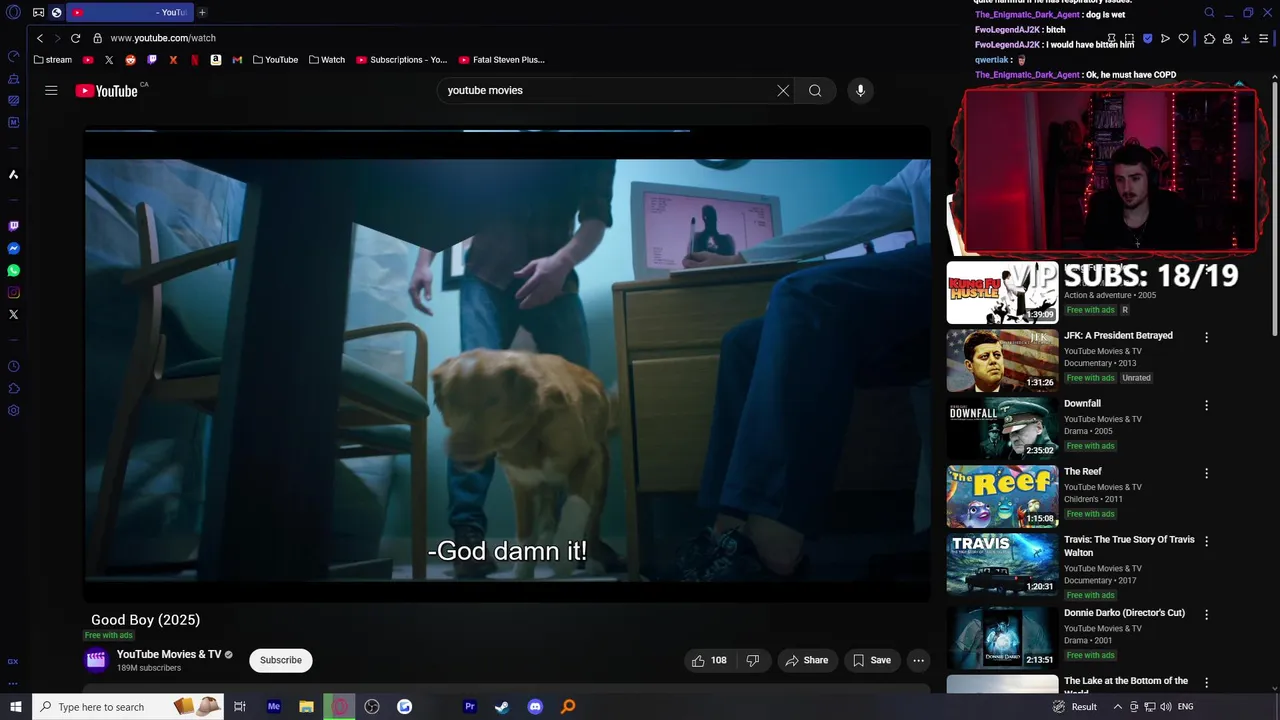
Task: Start voice search with microphone
Action: (860, 90)
